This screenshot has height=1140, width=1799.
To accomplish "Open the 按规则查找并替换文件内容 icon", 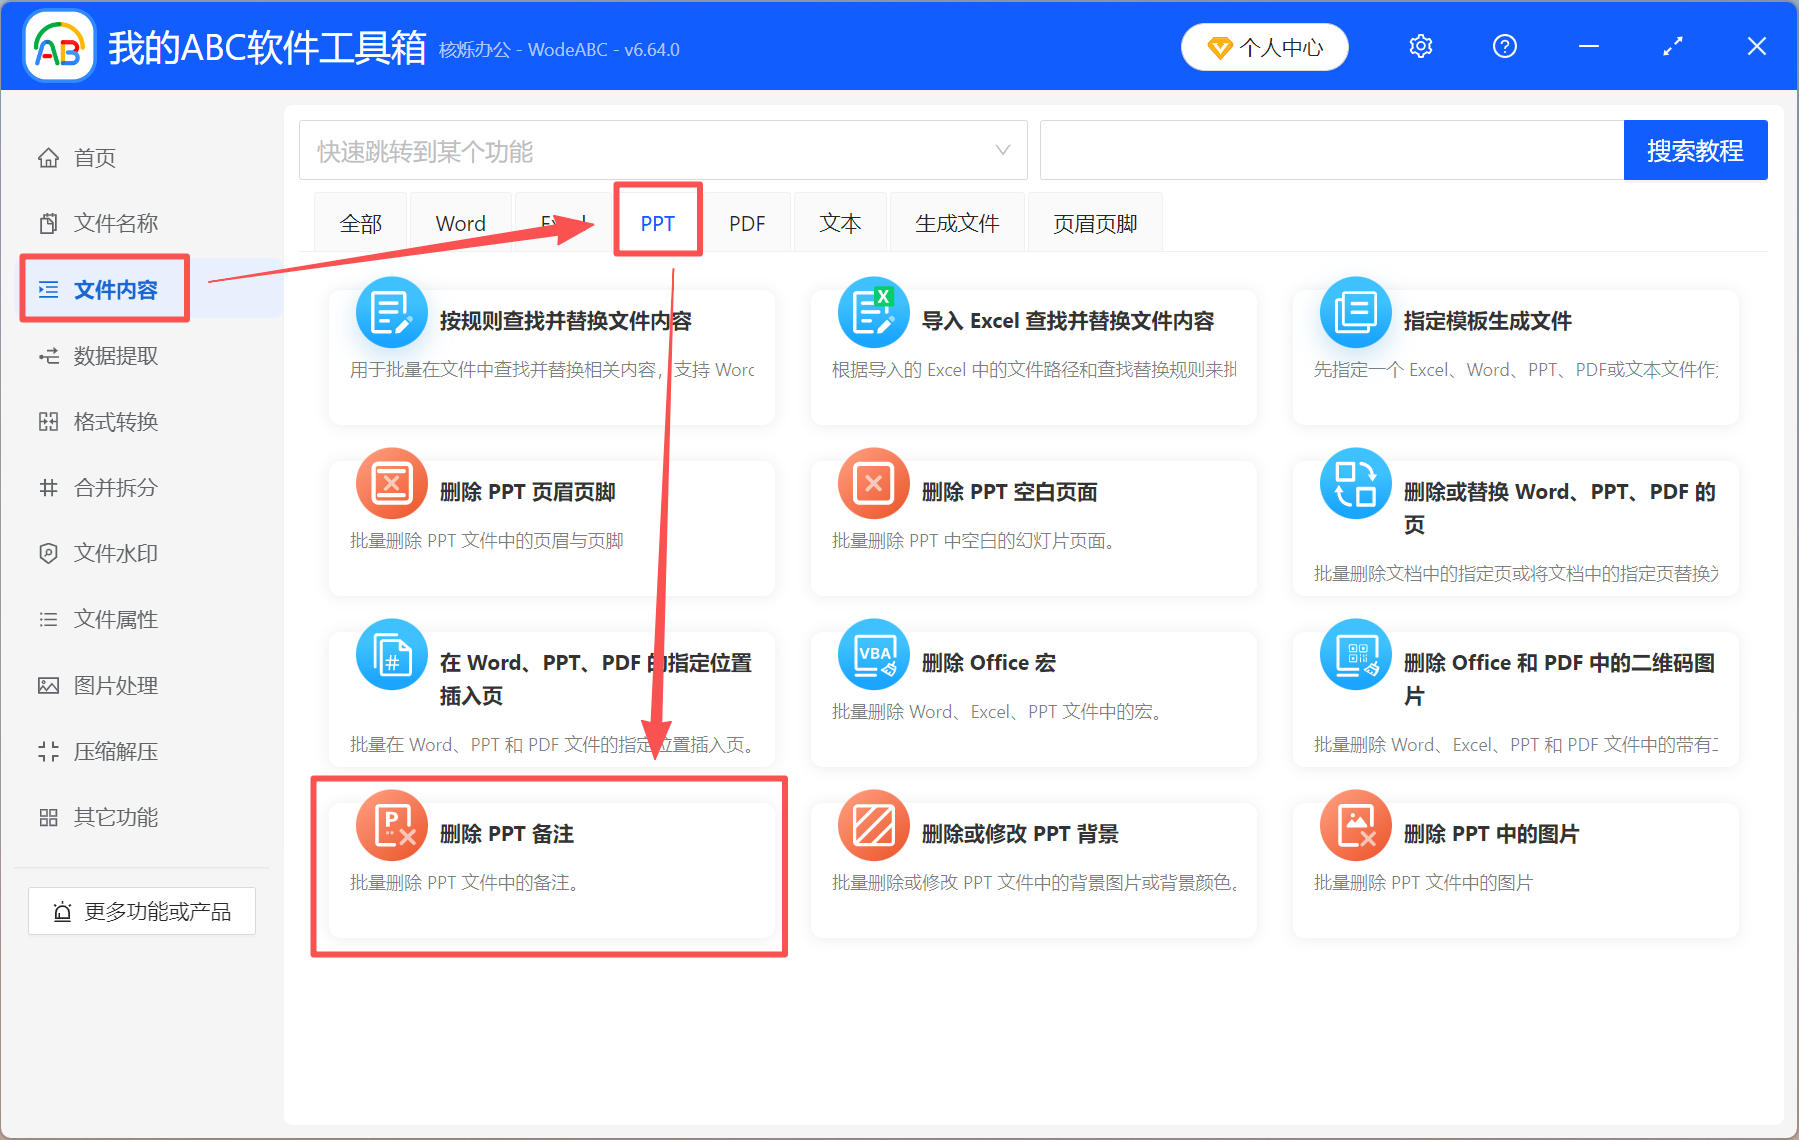I will 392,313.
